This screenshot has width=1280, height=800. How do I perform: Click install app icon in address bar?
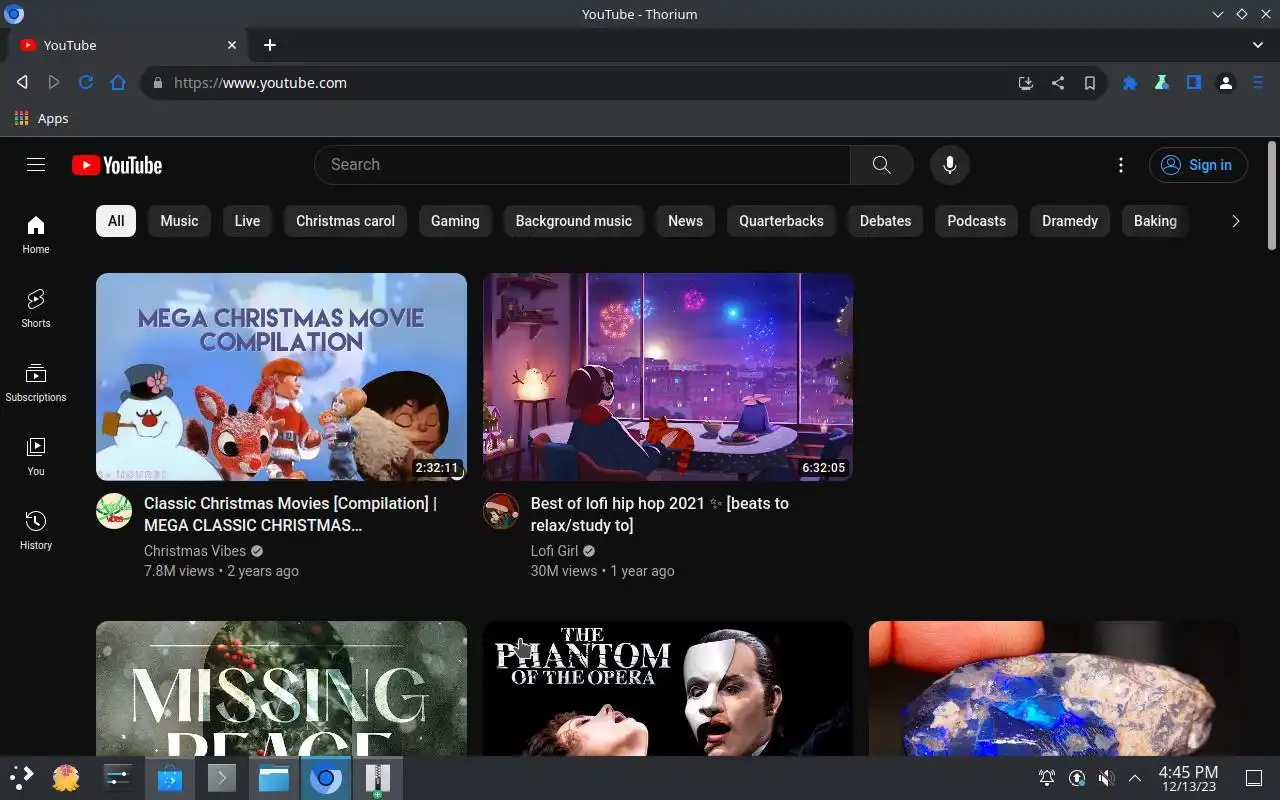(x=1025, y=83)
